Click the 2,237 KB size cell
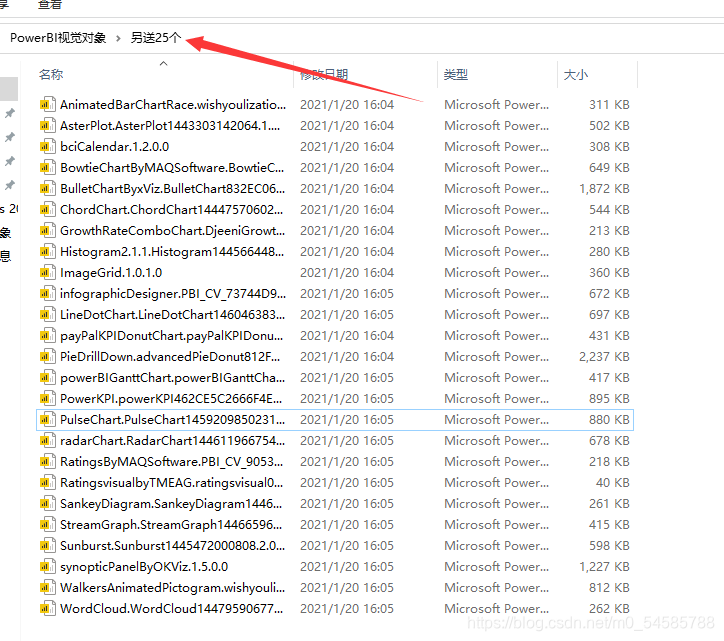 (604, 357)
